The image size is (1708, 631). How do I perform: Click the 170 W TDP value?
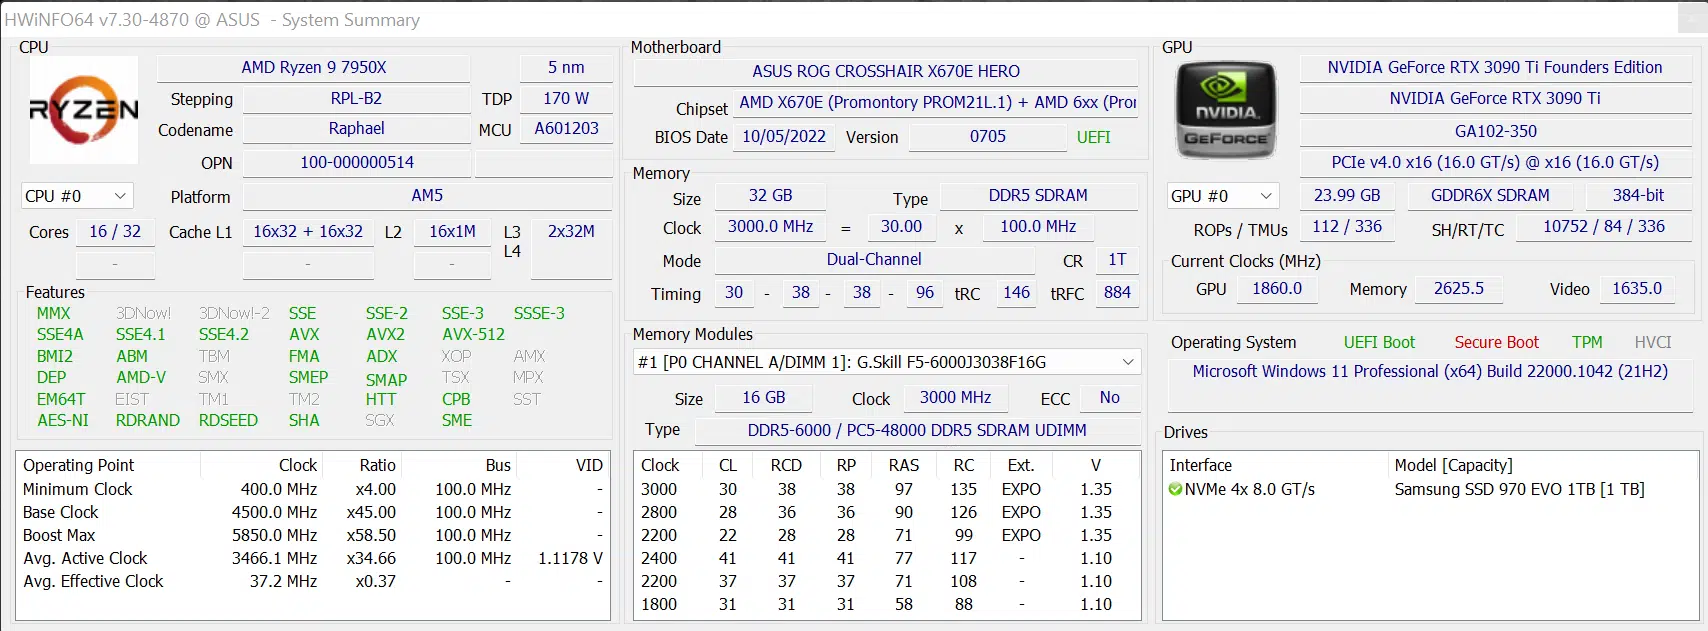[x=566, y=99]
